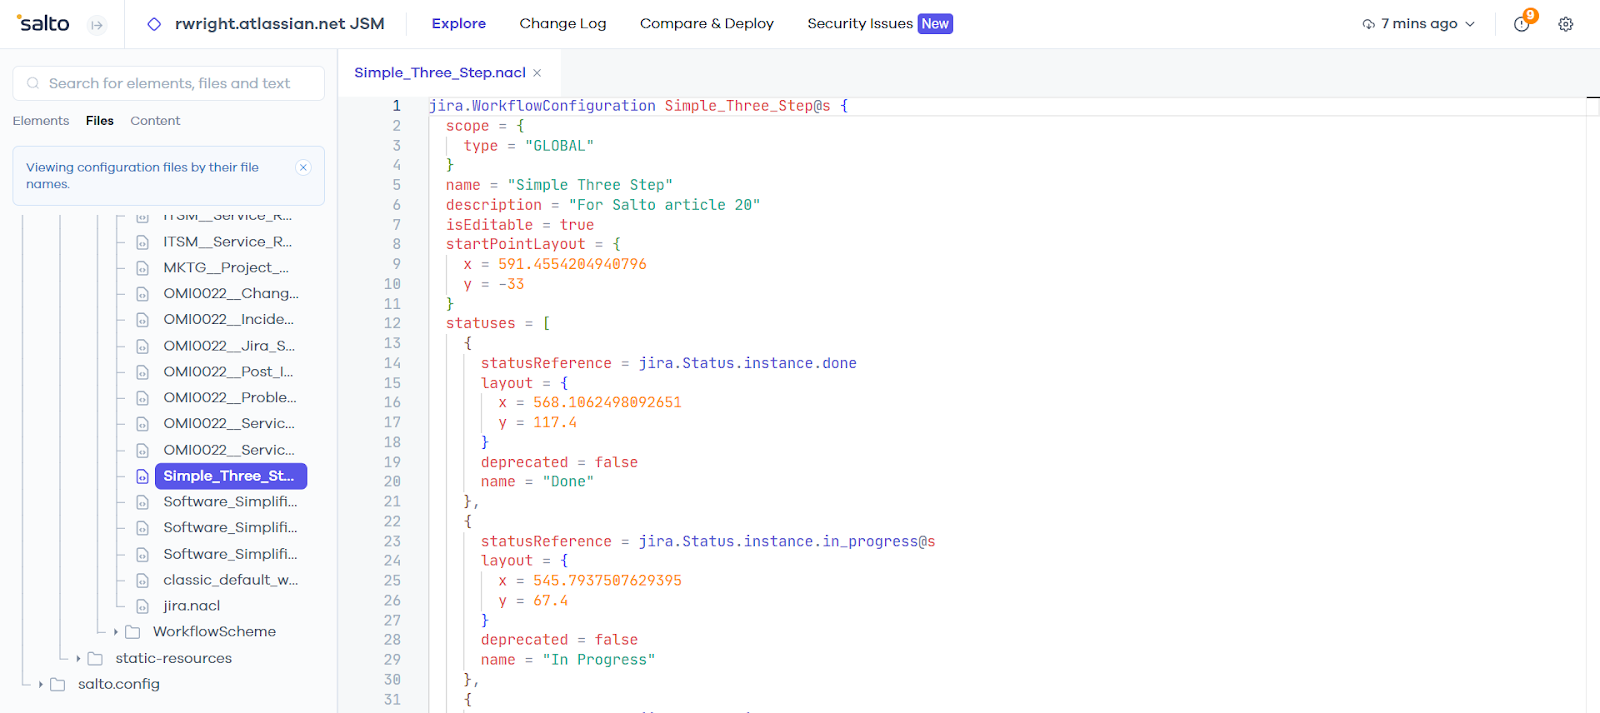The image size is (1600, 713).
Task: Click jira.Status.instance.in_progress@s reference
Action: coord(787,541)
